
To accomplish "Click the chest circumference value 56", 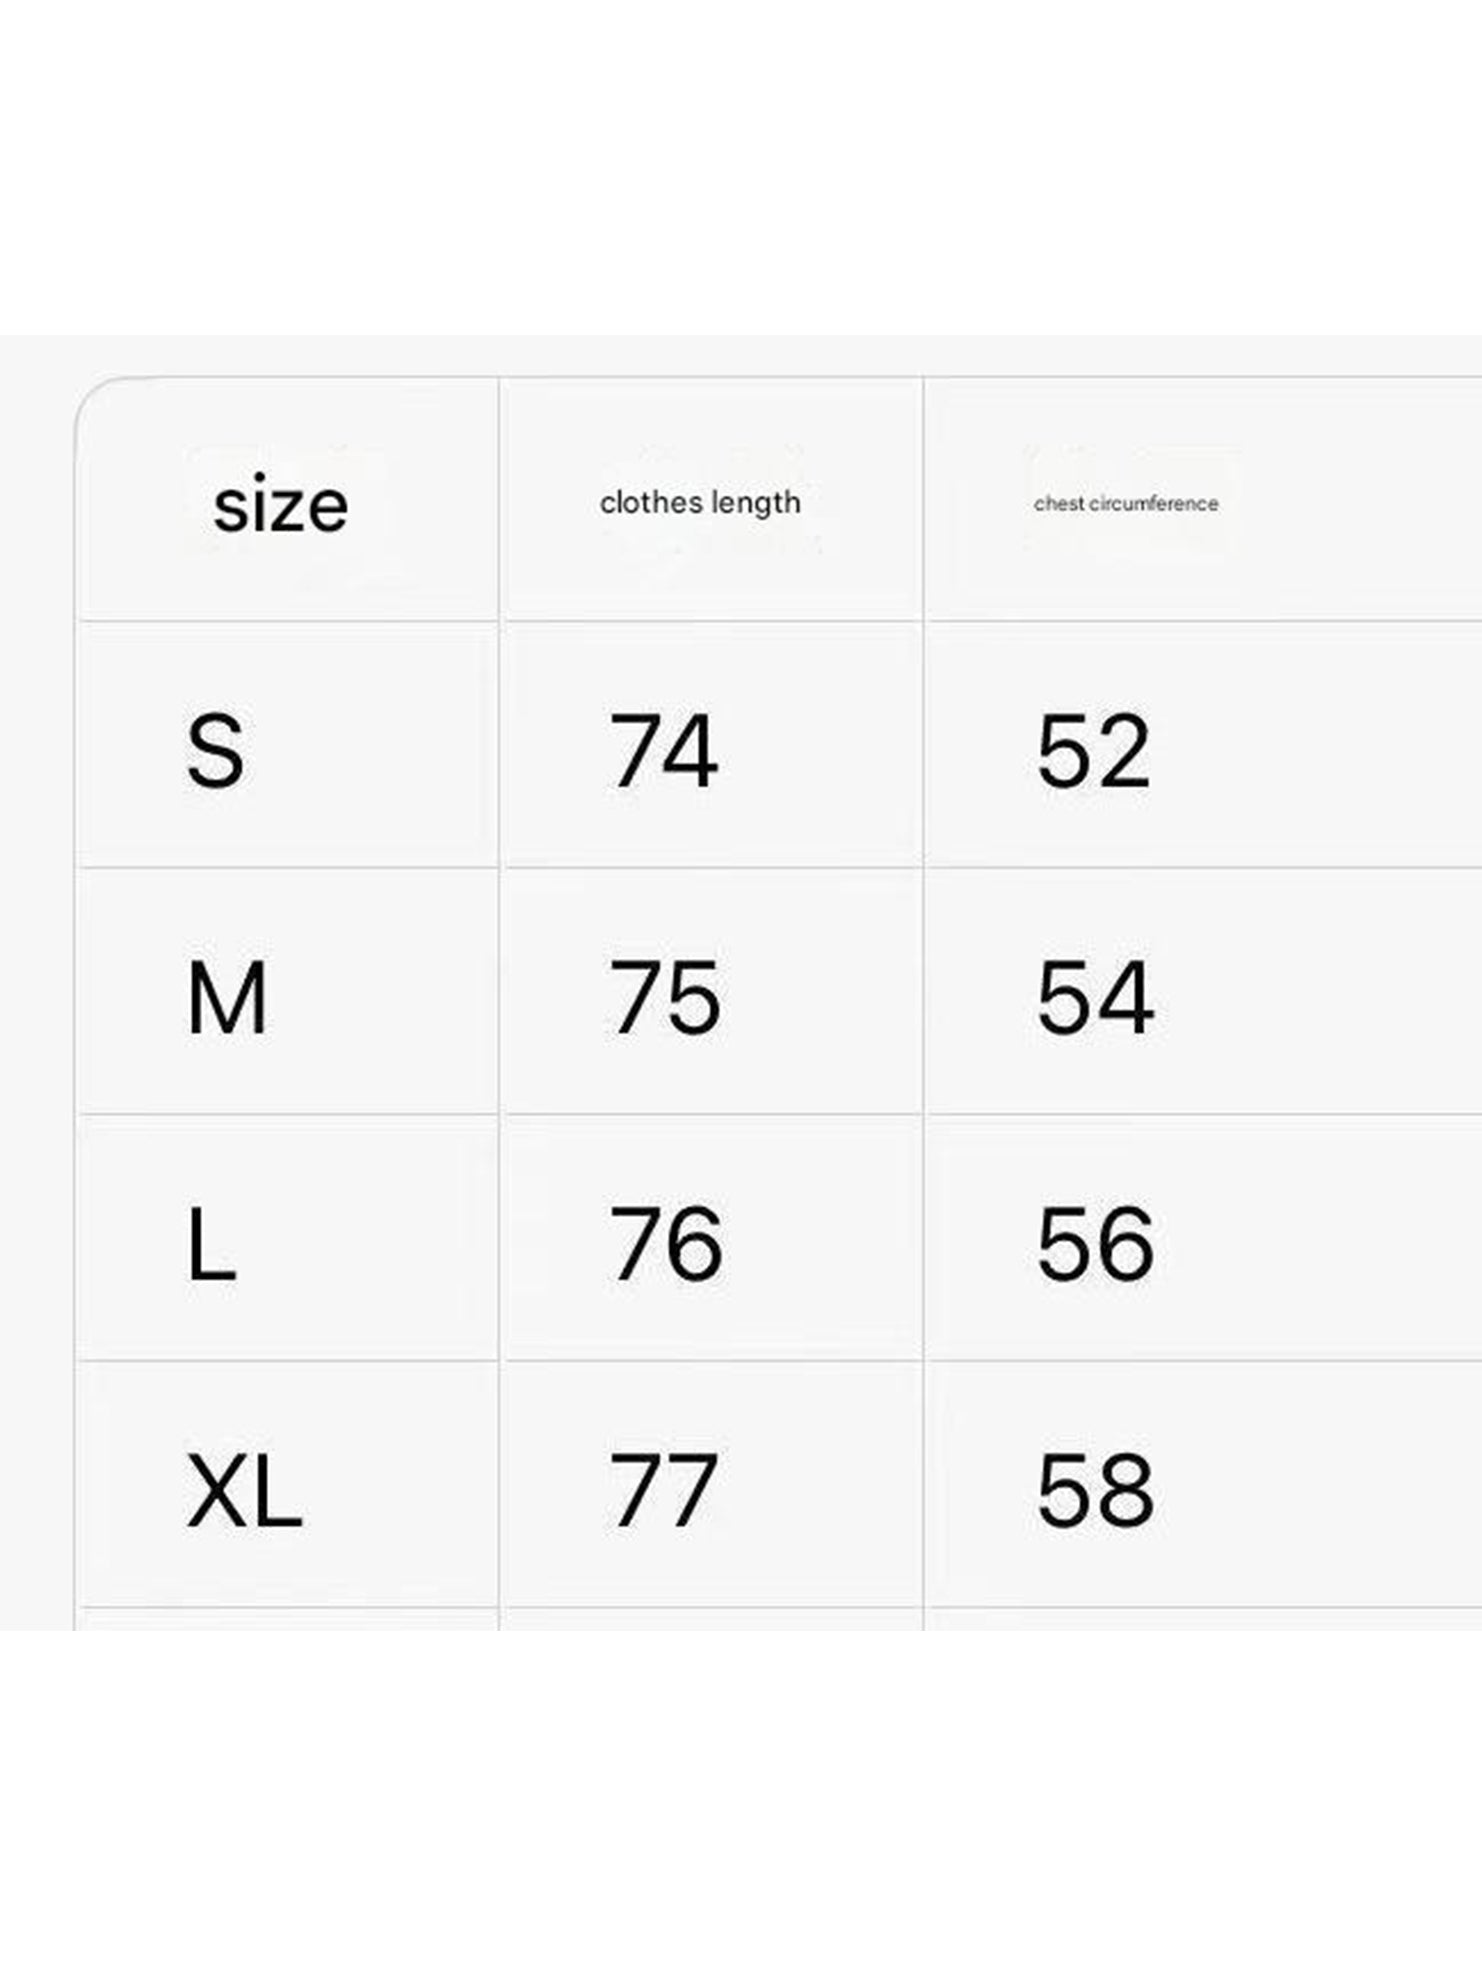I will click(x=1095, y=1244).
